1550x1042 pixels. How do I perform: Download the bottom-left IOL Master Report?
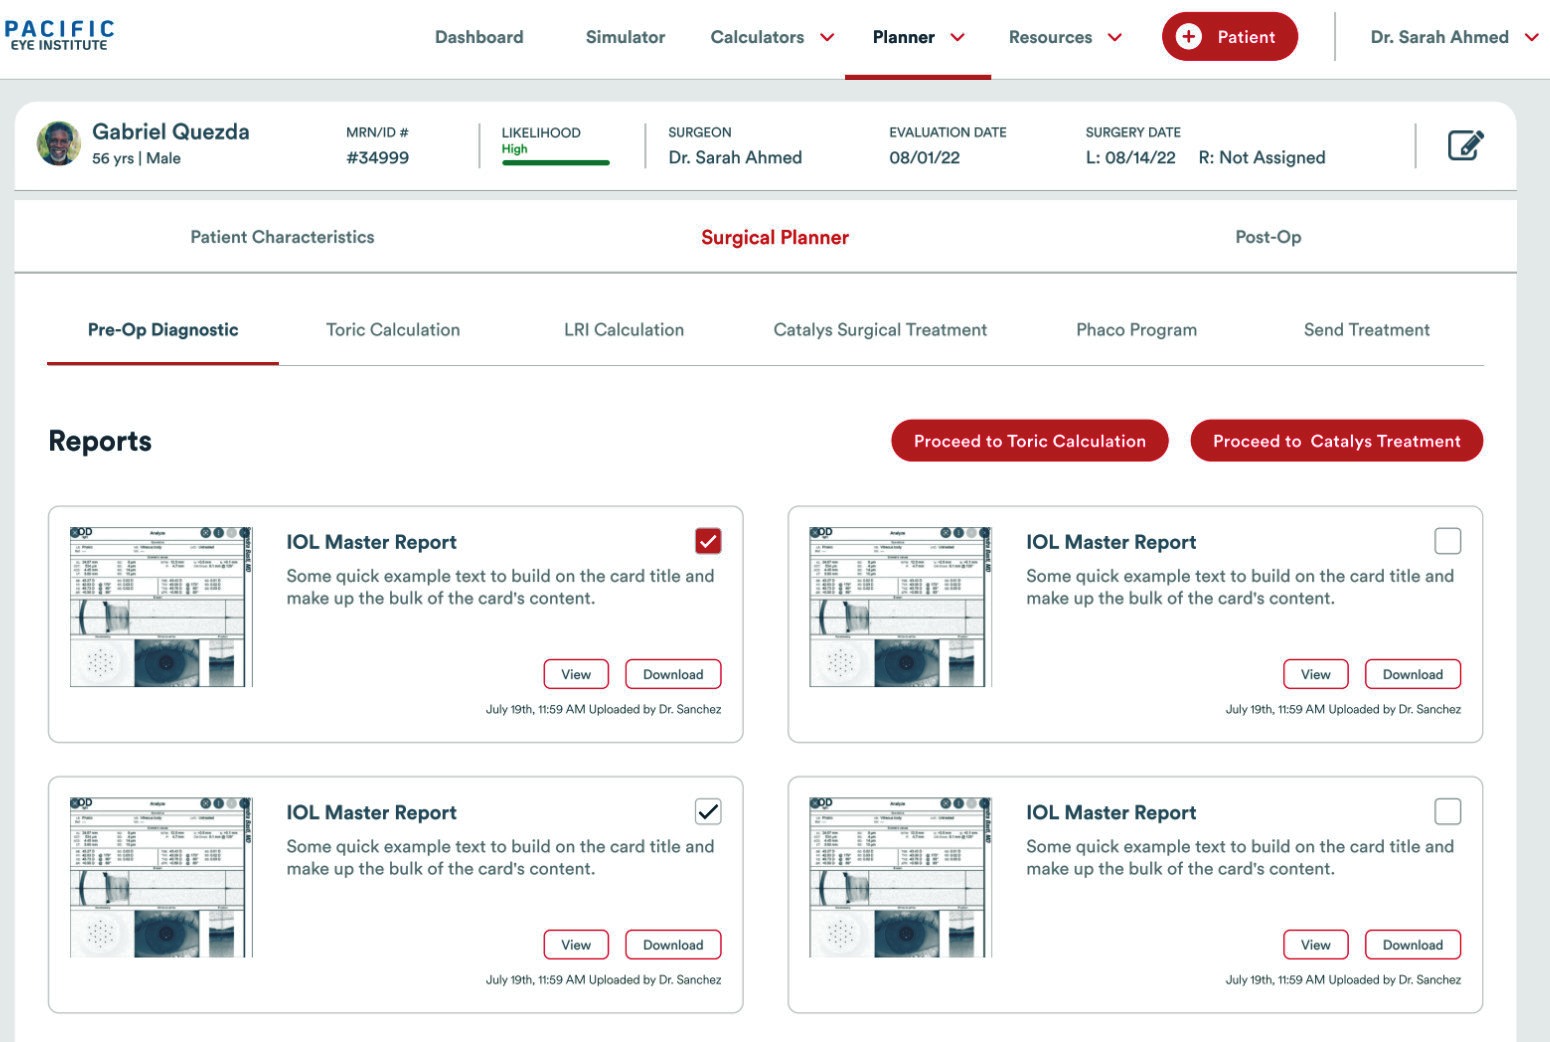[673, 944]
